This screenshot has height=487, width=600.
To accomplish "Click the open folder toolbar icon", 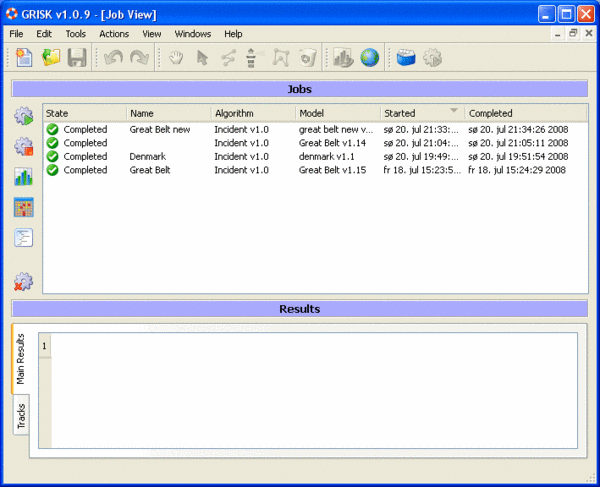I will pyautogui.click(x=50, y=59).
